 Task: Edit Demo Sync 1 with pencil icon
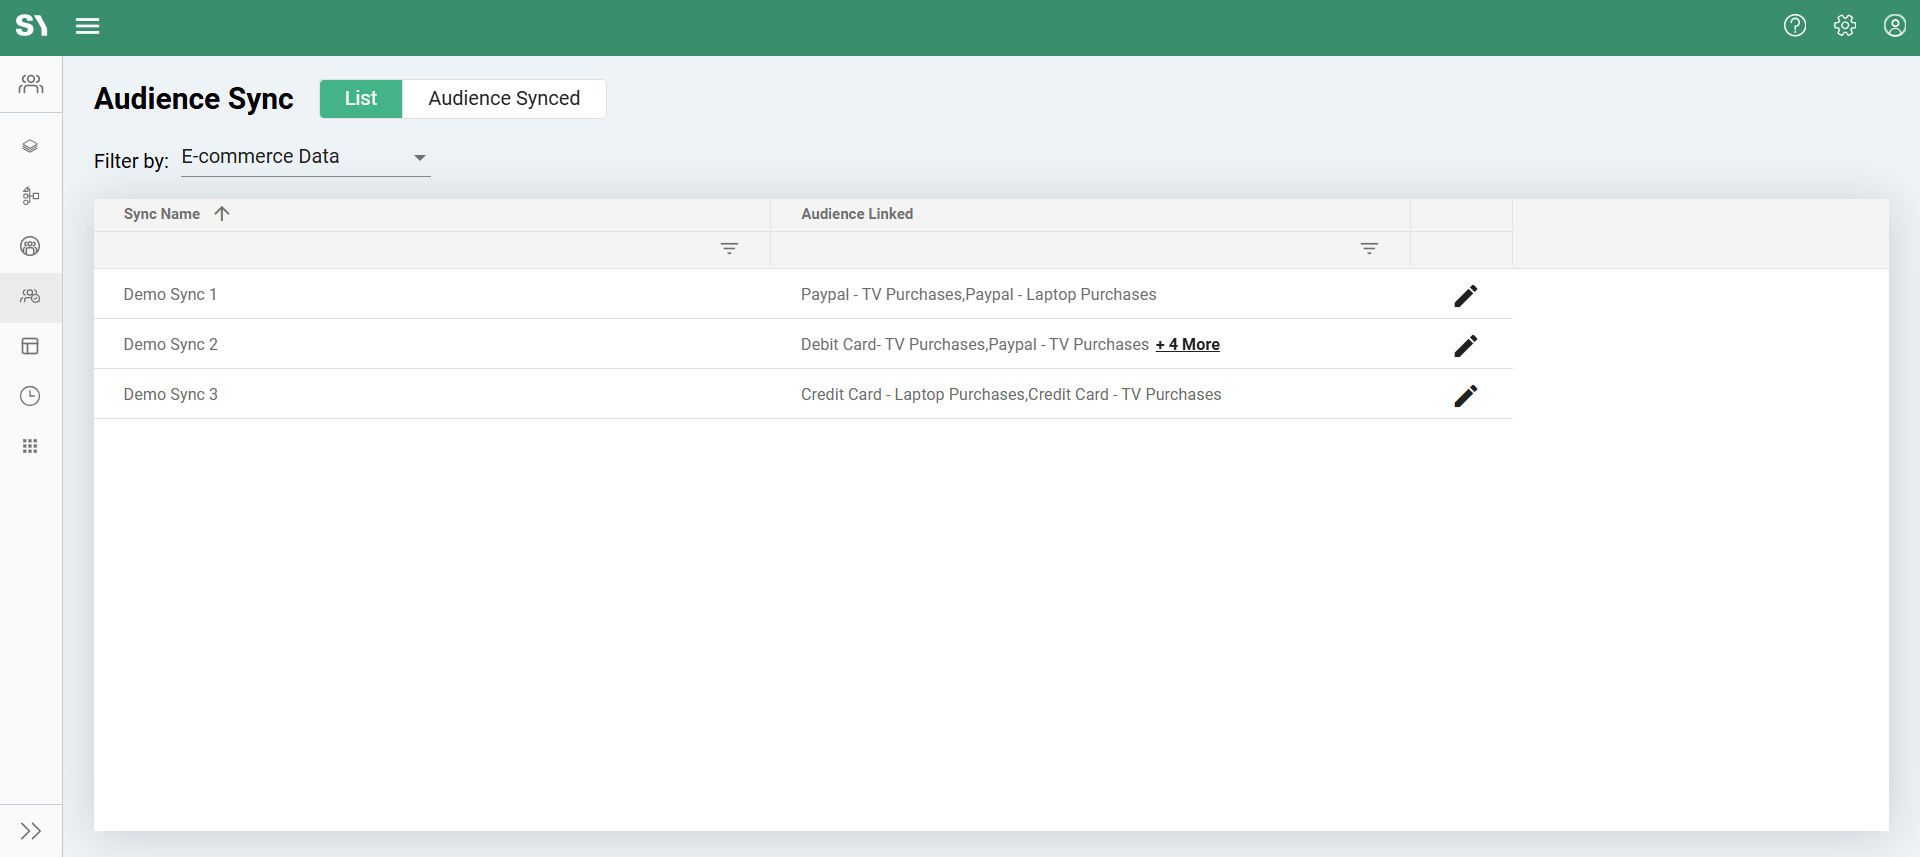(x=1465, y=295)
